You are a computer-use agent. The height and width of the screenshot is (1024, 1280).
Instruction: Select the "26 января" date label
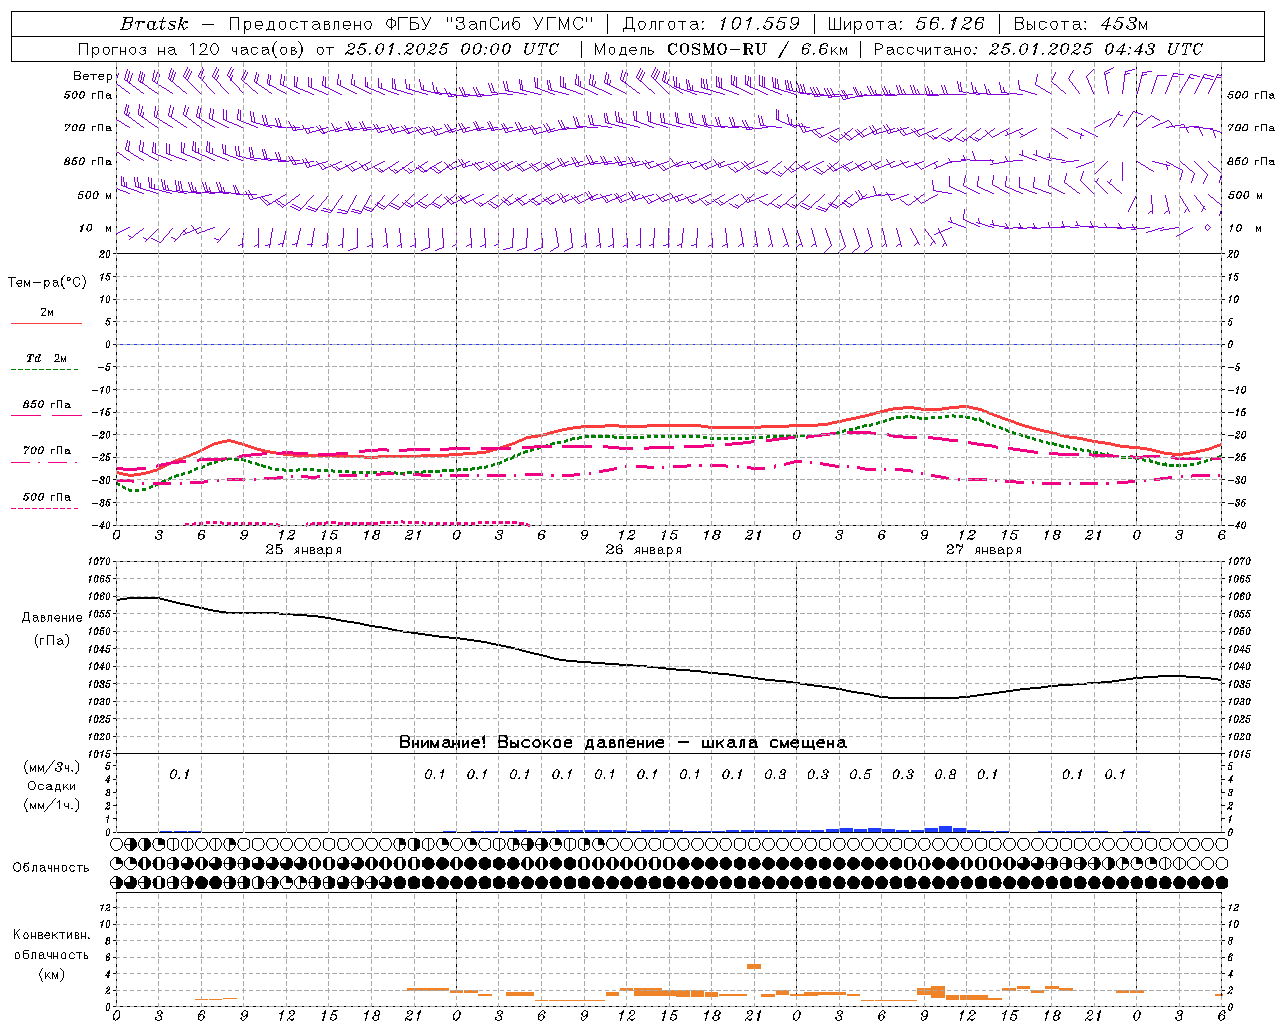(644, 550)
